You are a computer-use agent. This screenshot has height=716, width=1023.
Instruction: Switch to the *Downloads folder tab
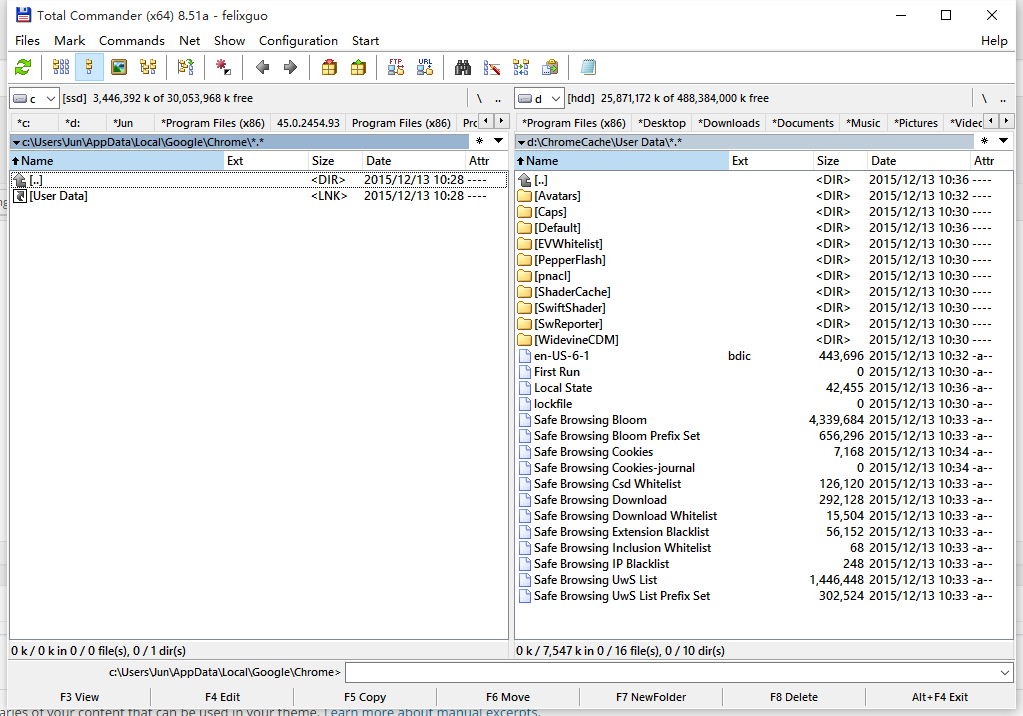tap(727, 122)
